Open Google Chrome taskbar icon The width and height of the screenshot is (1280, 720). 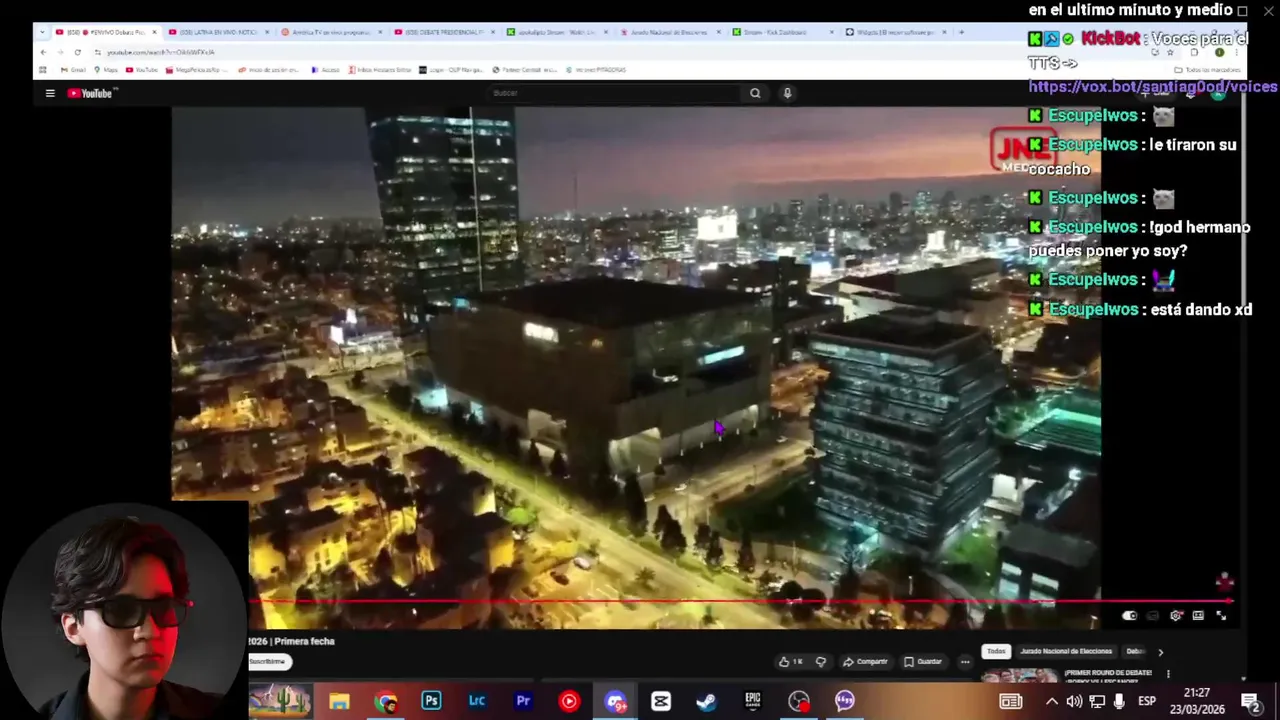385,701
